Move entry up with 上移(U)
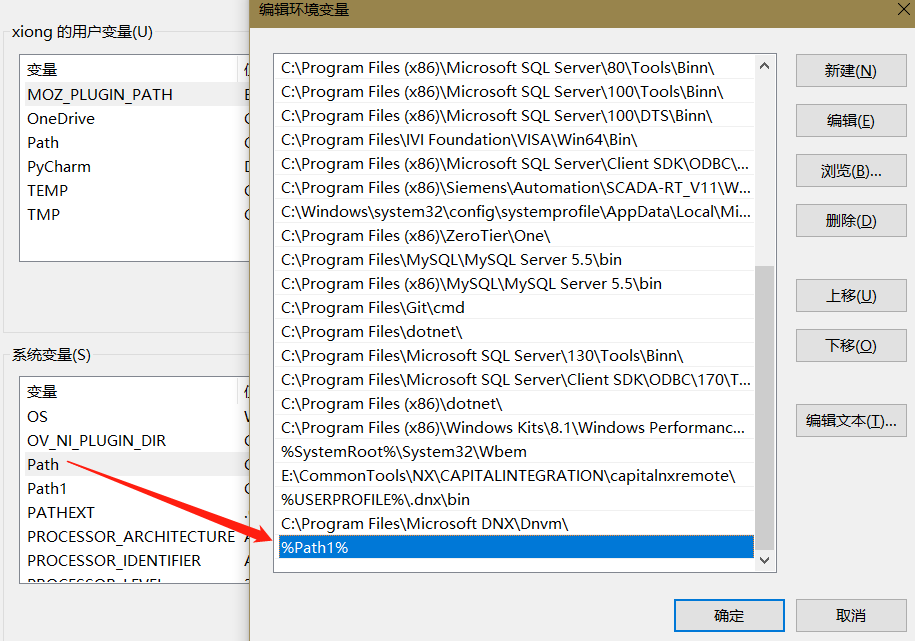Image resolution: width=915 pixels, height=641 pixels. (849, 295)
